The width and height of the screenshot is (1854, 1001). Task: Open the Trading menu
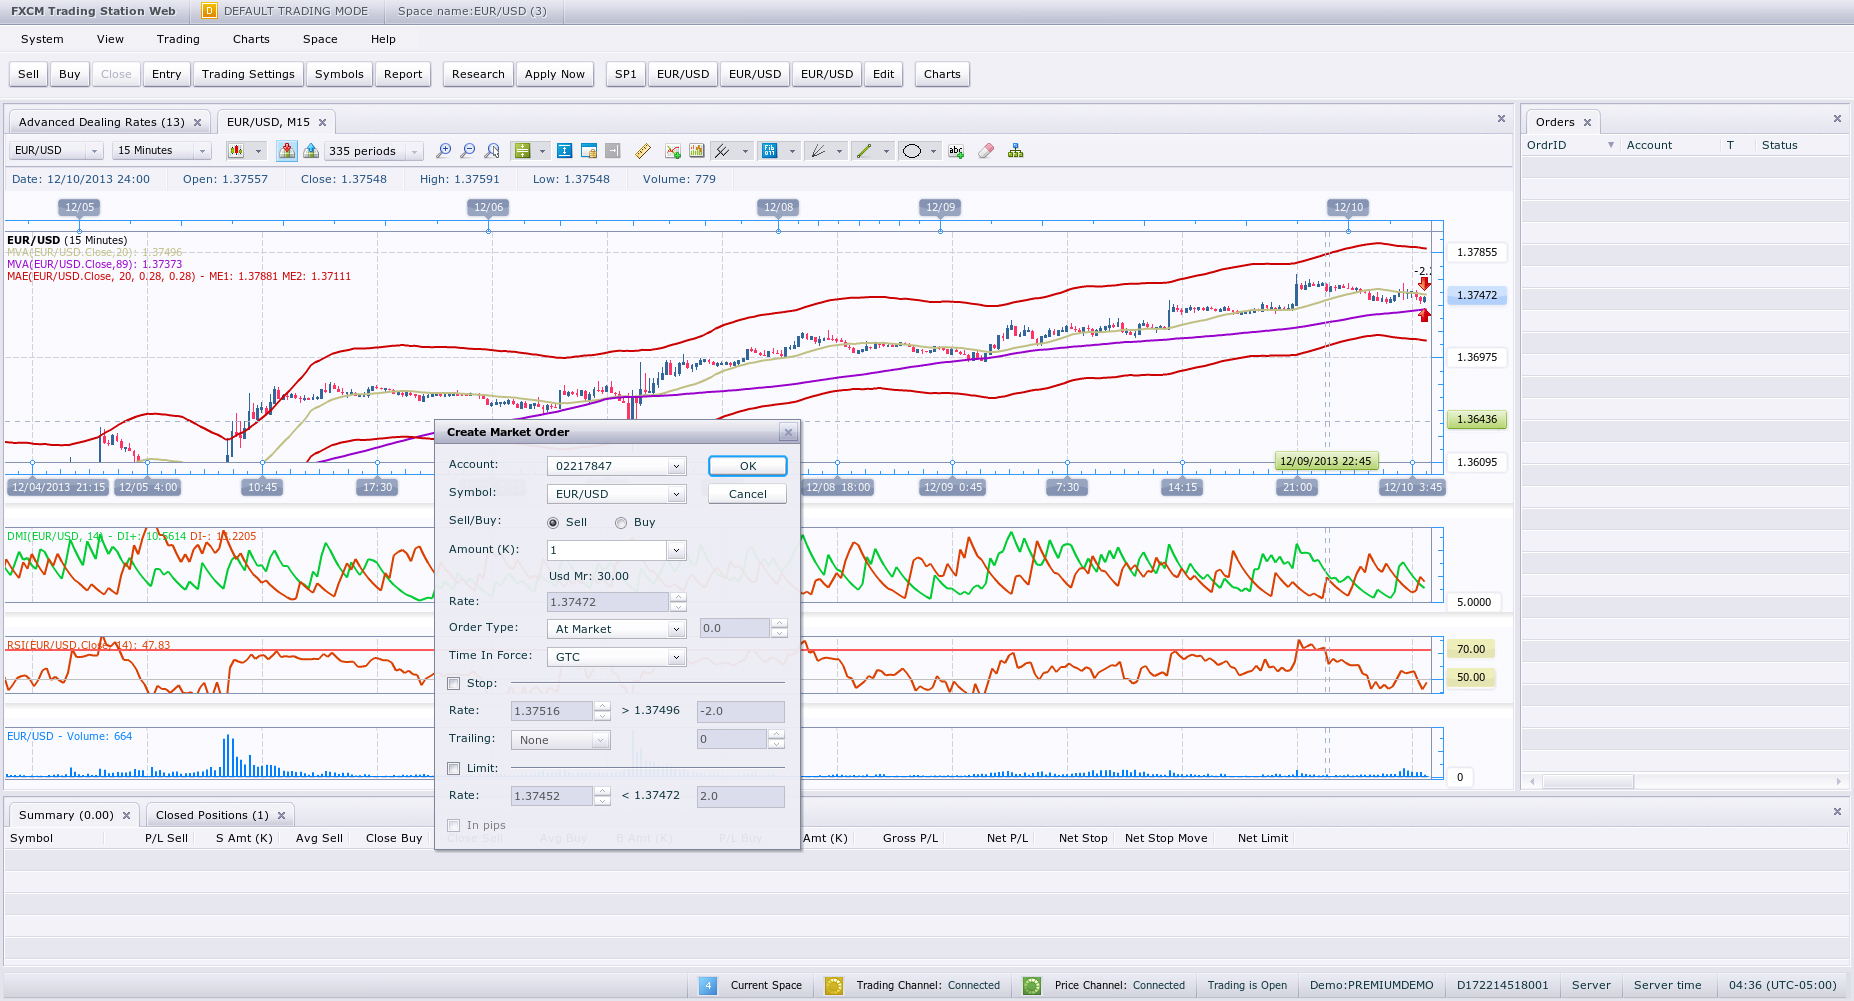tap(178, 39)
